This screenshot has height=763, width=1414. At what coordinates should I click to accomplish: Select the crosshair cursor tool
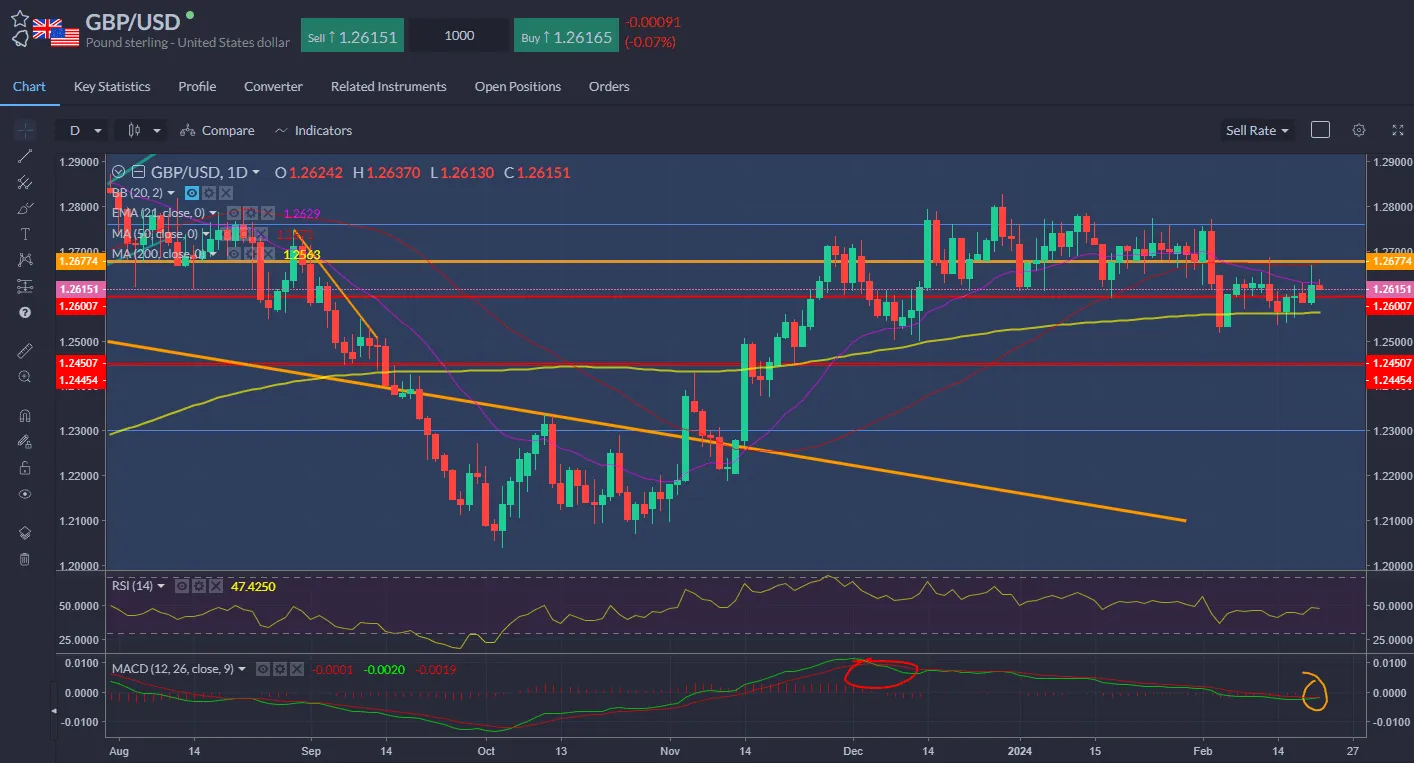coord(25,129)
